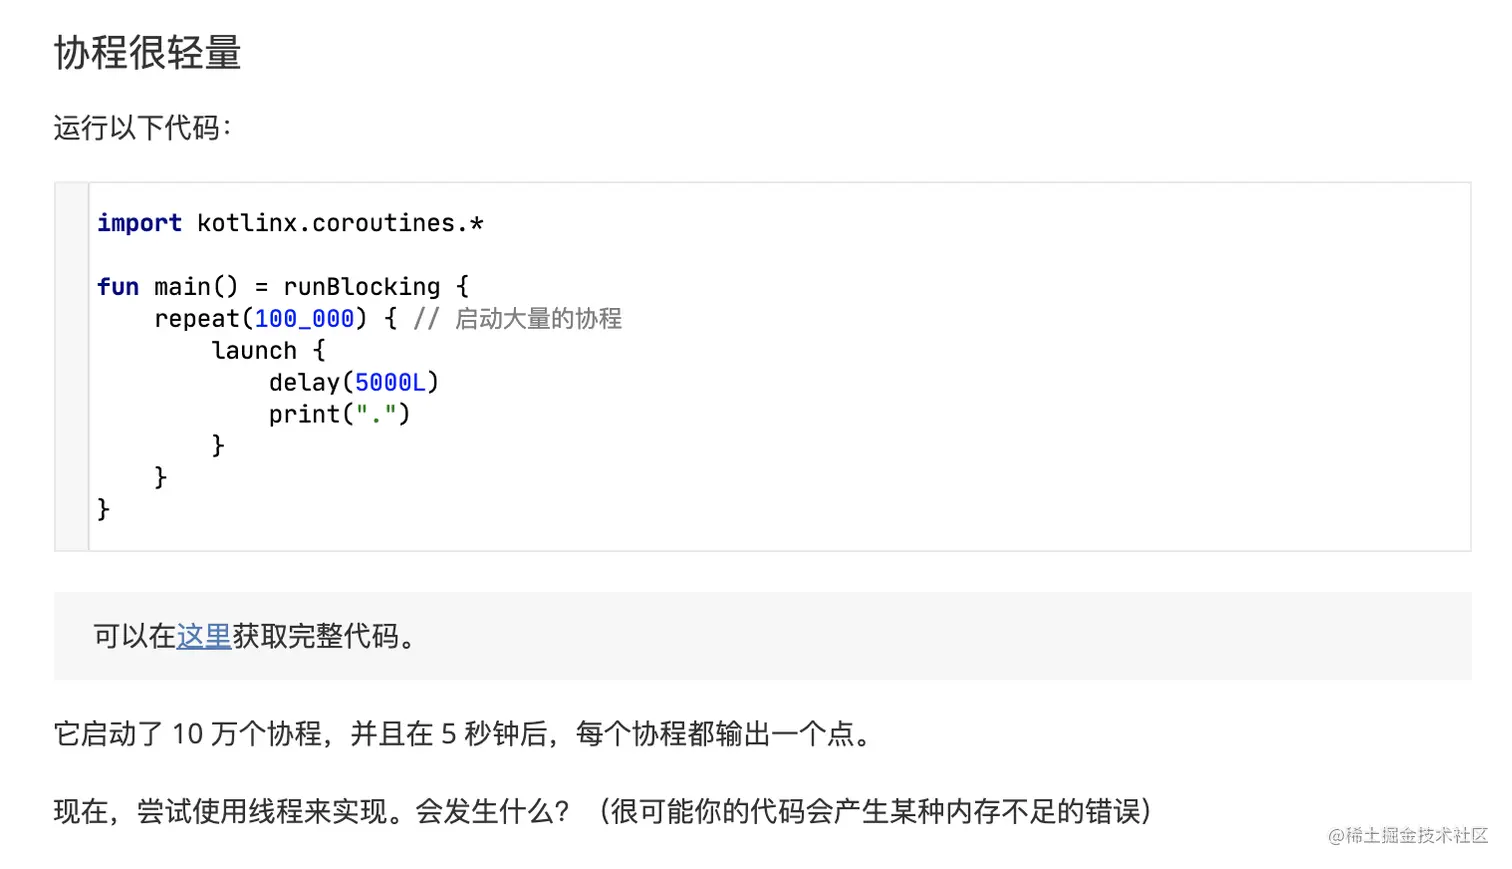This screenshot has height=869, width=1512.
Task: Click the delay(5000L) code line
Action: coord(354,383)
